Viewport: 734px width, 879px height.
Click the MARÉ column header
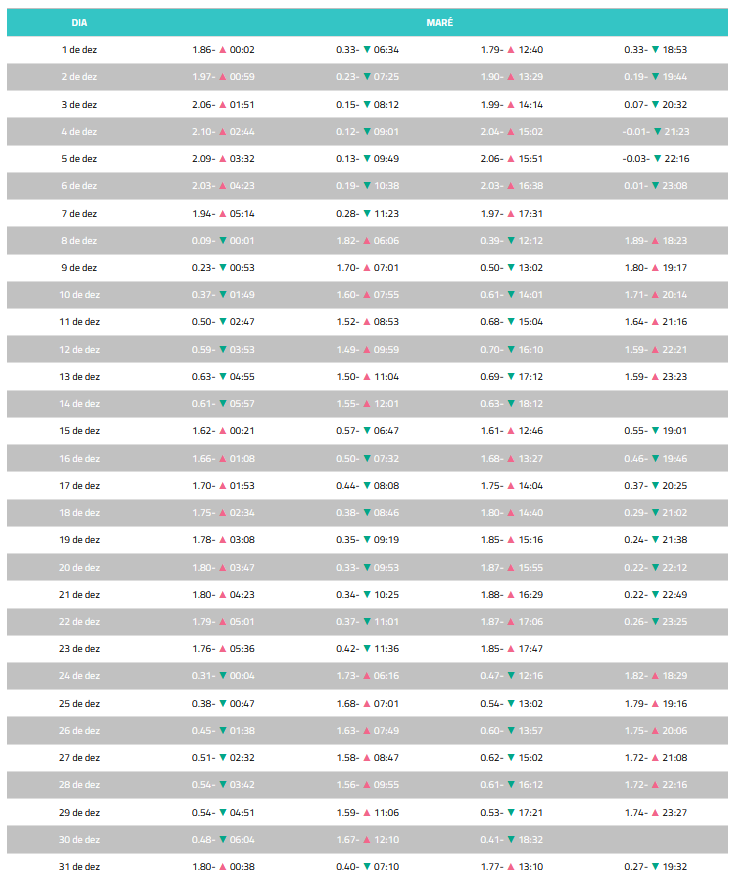click(439, 22)
